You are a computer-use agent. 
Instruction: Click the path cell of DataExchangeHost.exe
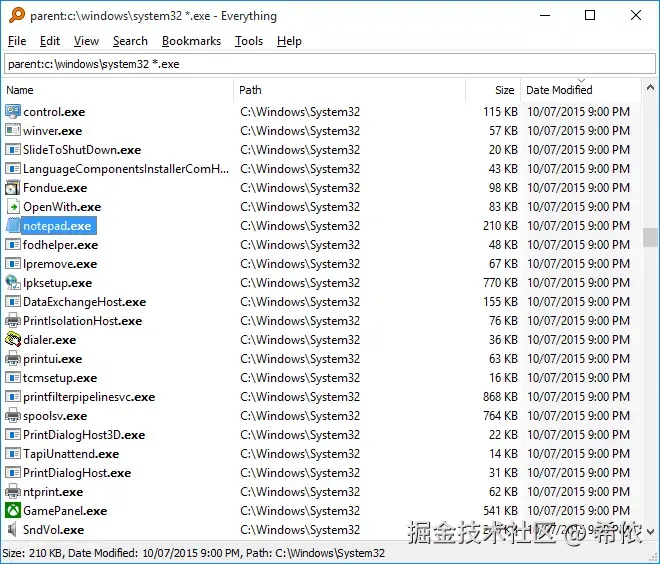[300, 302]
